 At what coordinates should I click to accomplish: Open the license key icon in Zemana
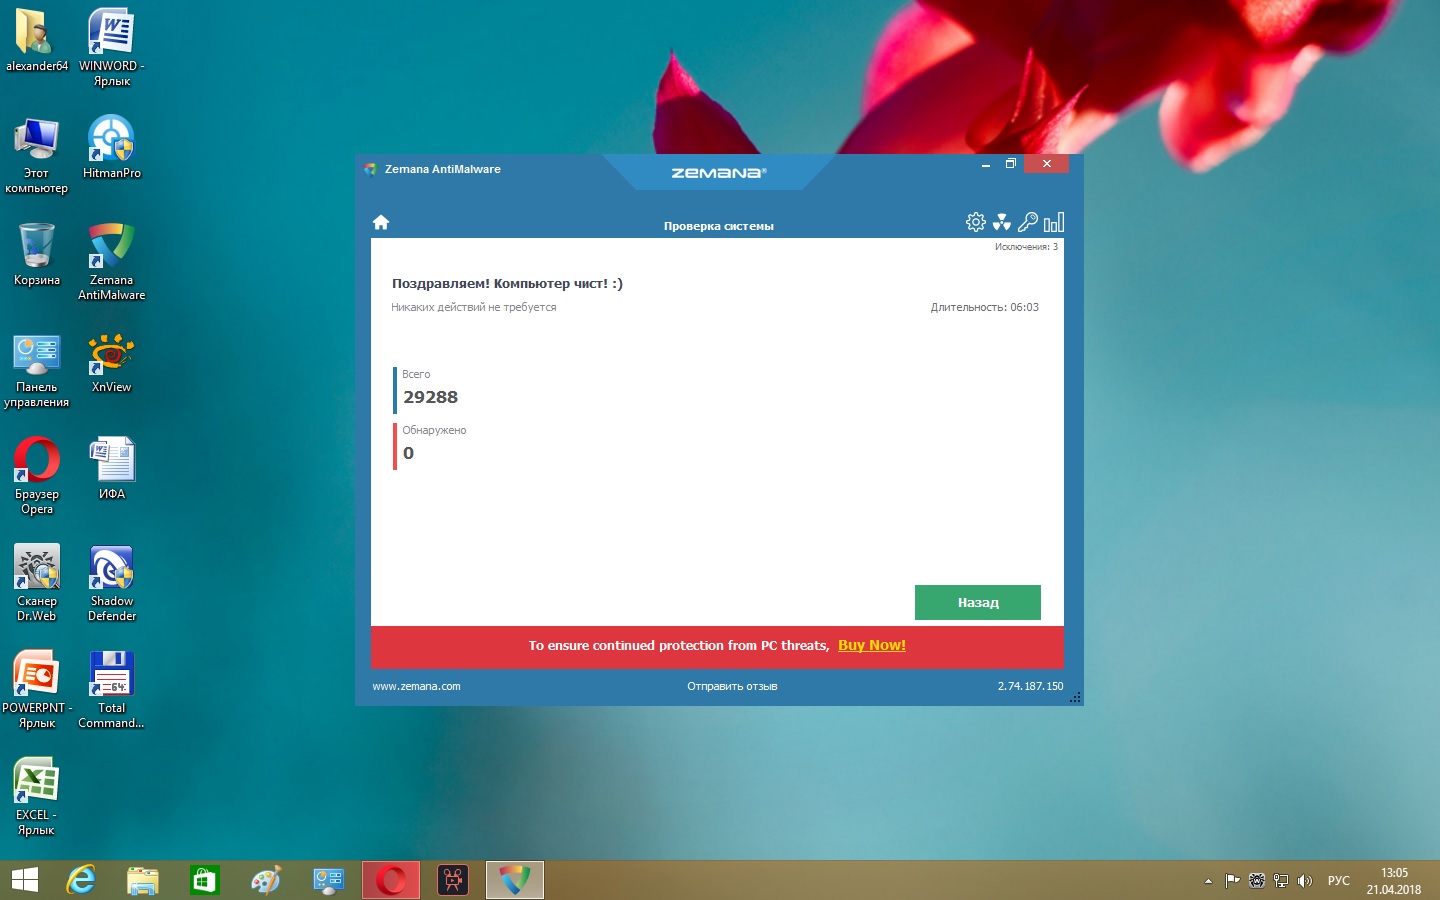pos(1028,222)
